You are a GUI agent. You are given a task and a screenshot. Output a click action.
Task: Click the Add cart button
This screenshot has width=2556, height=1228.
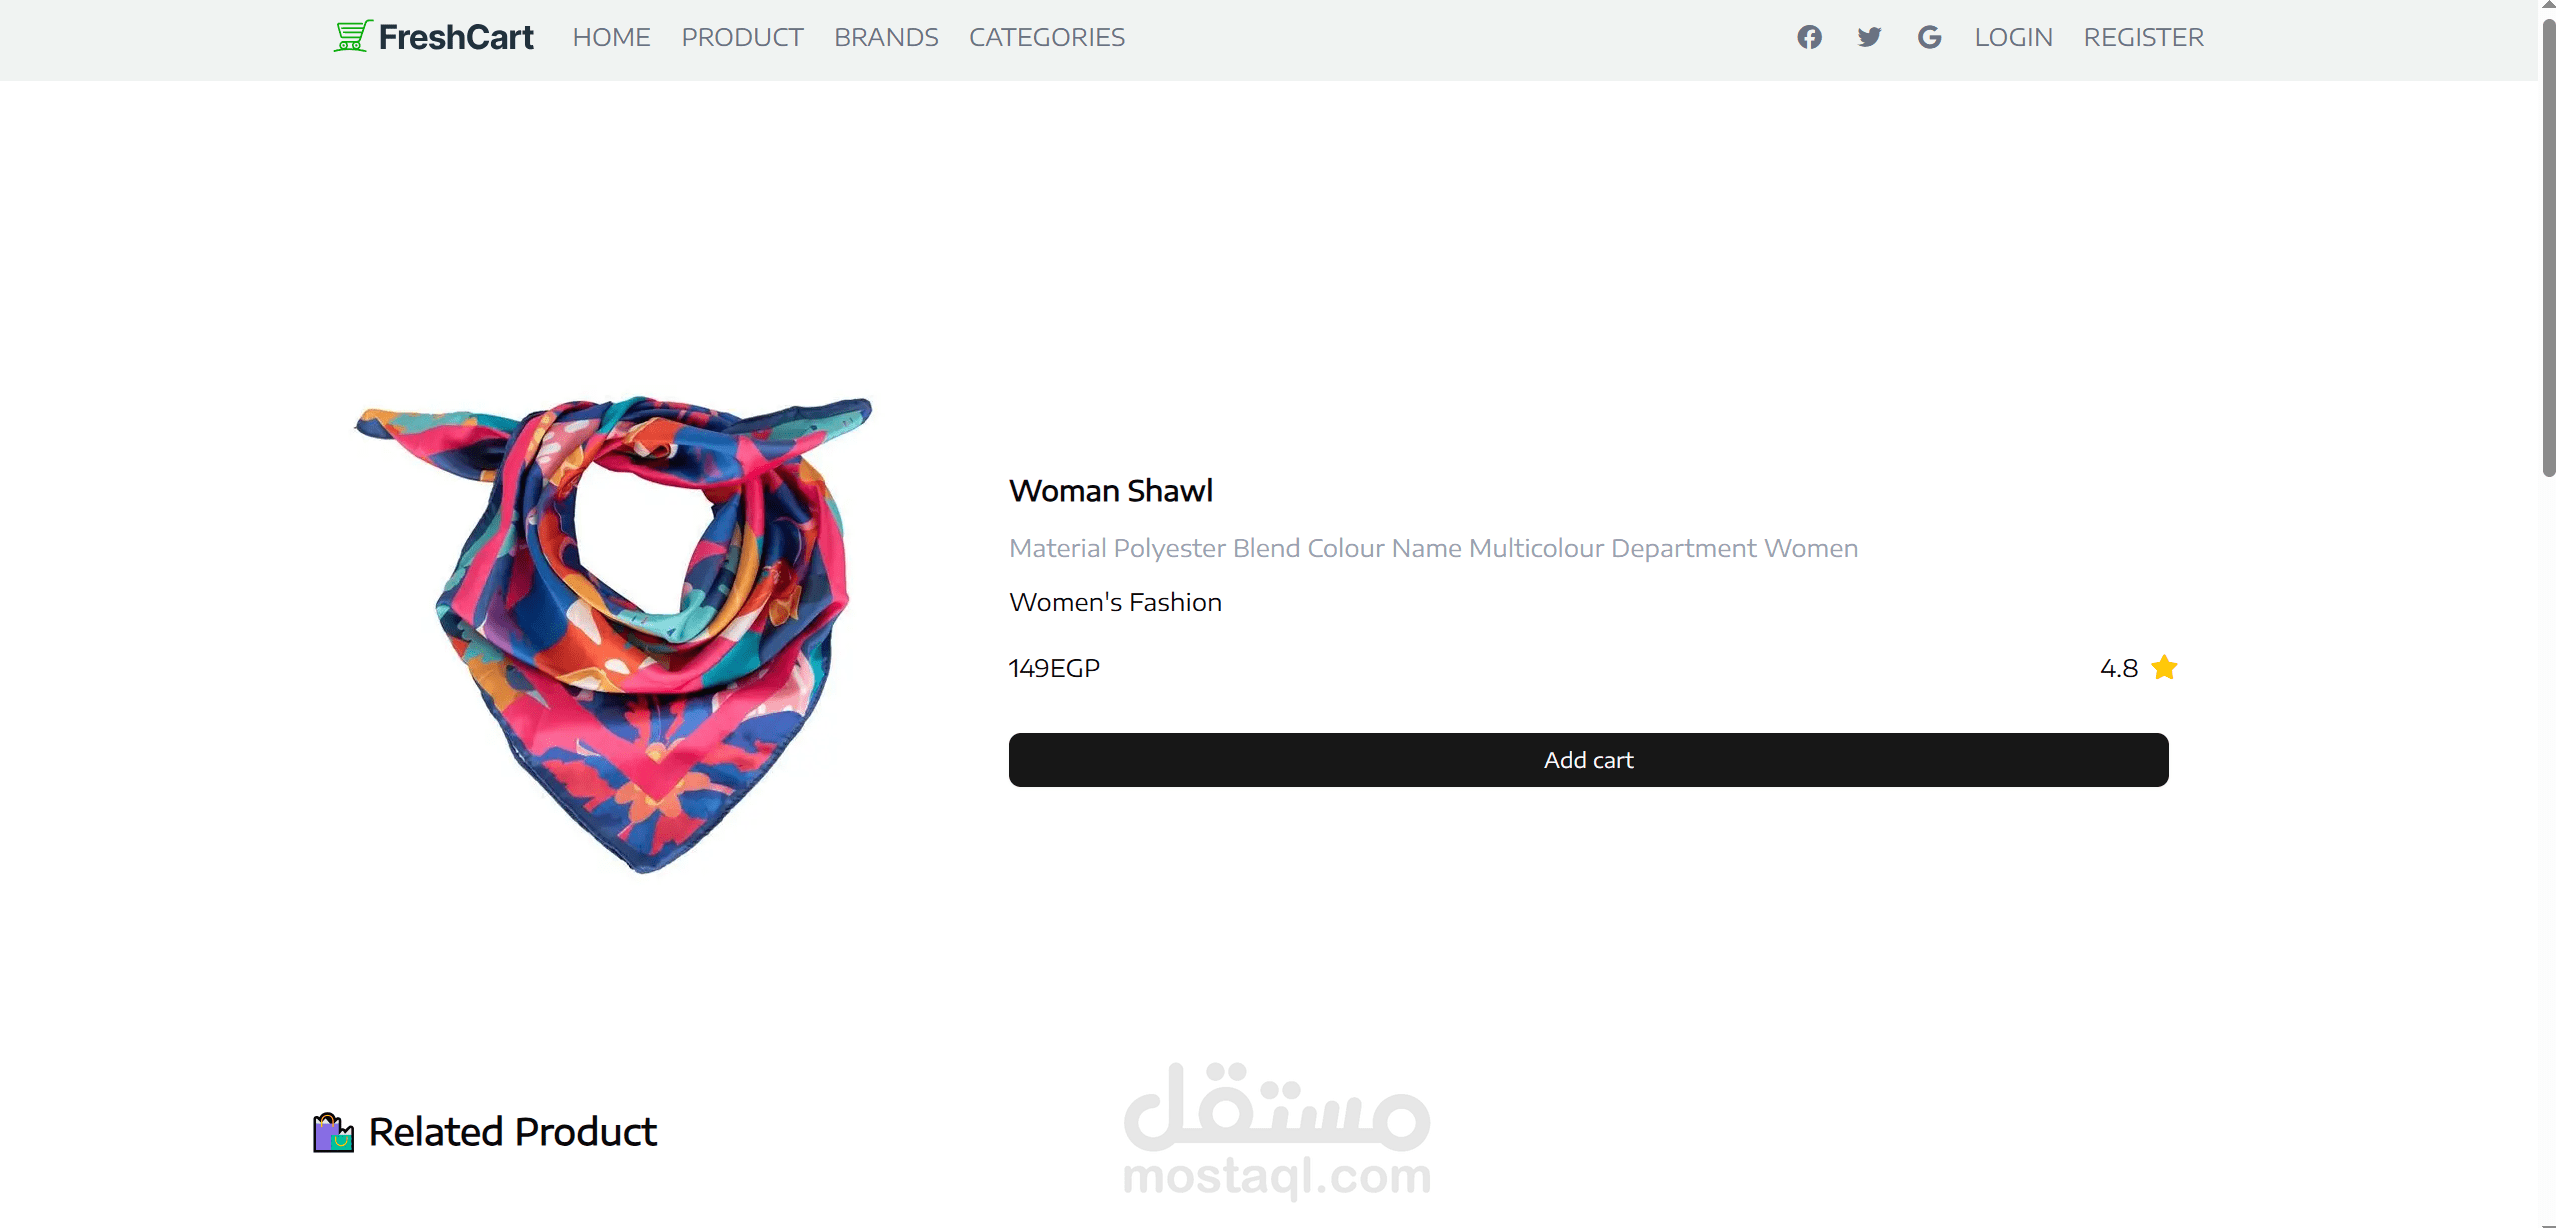(x=1588, y=760)
